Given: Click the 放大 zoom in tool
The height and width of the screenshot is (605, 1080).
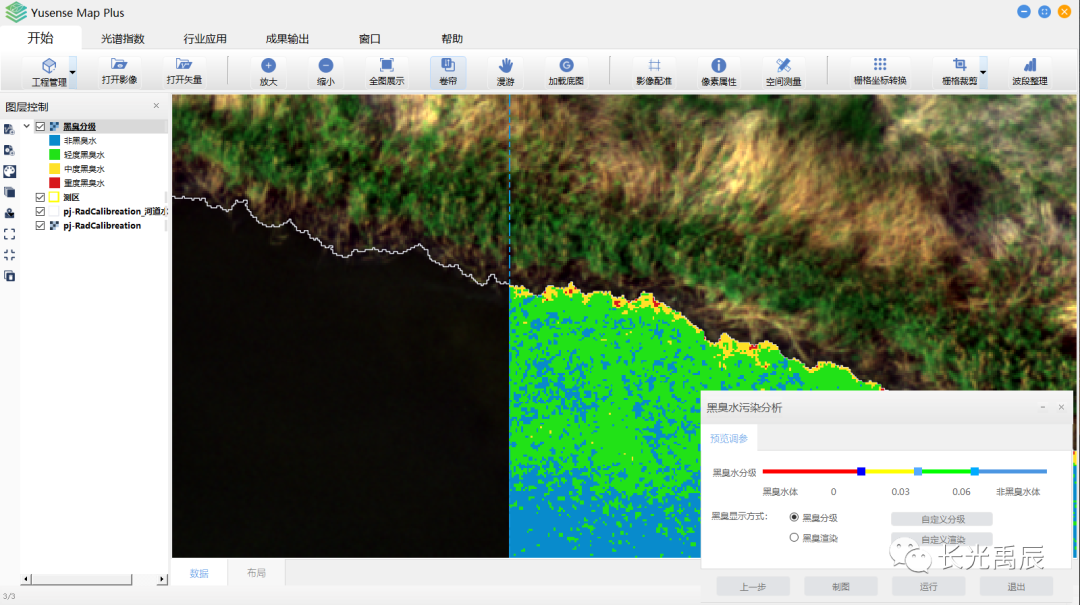Looking at the screenshot, I should pyautogui.click(x=267, y=71).
